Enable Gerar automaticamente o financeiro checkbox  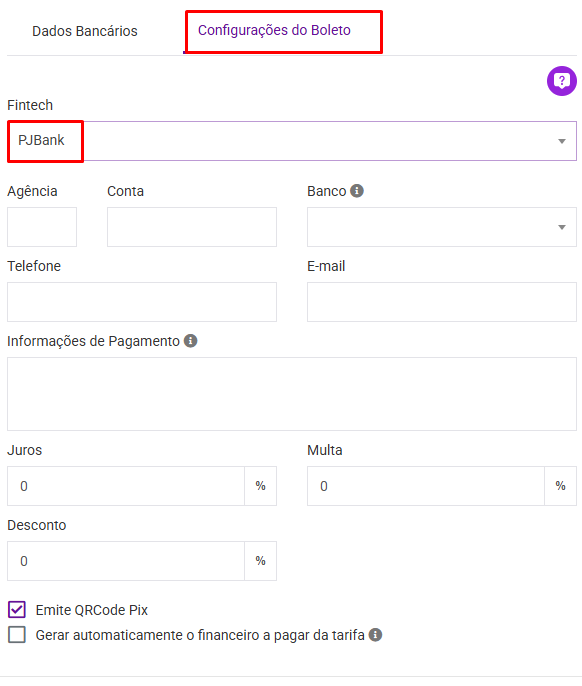coord(17,634)
